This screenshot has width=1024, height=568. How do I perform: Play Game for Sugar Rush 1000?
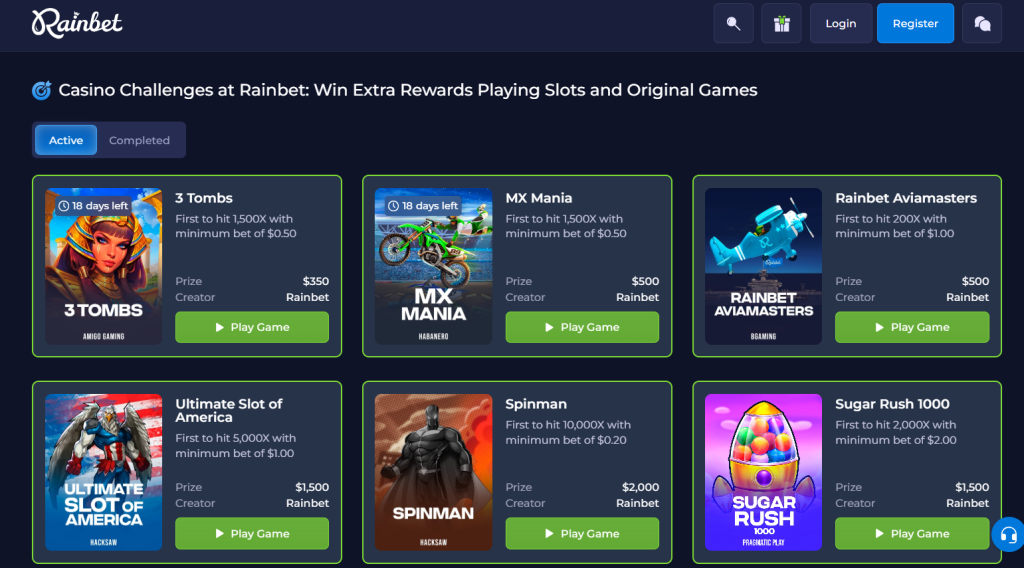(912, 533)
